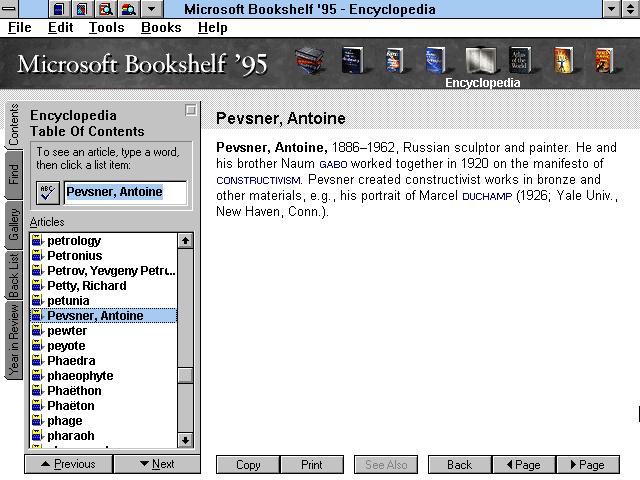Click the plain blue book title-bar icon

[x=59, y=9]
